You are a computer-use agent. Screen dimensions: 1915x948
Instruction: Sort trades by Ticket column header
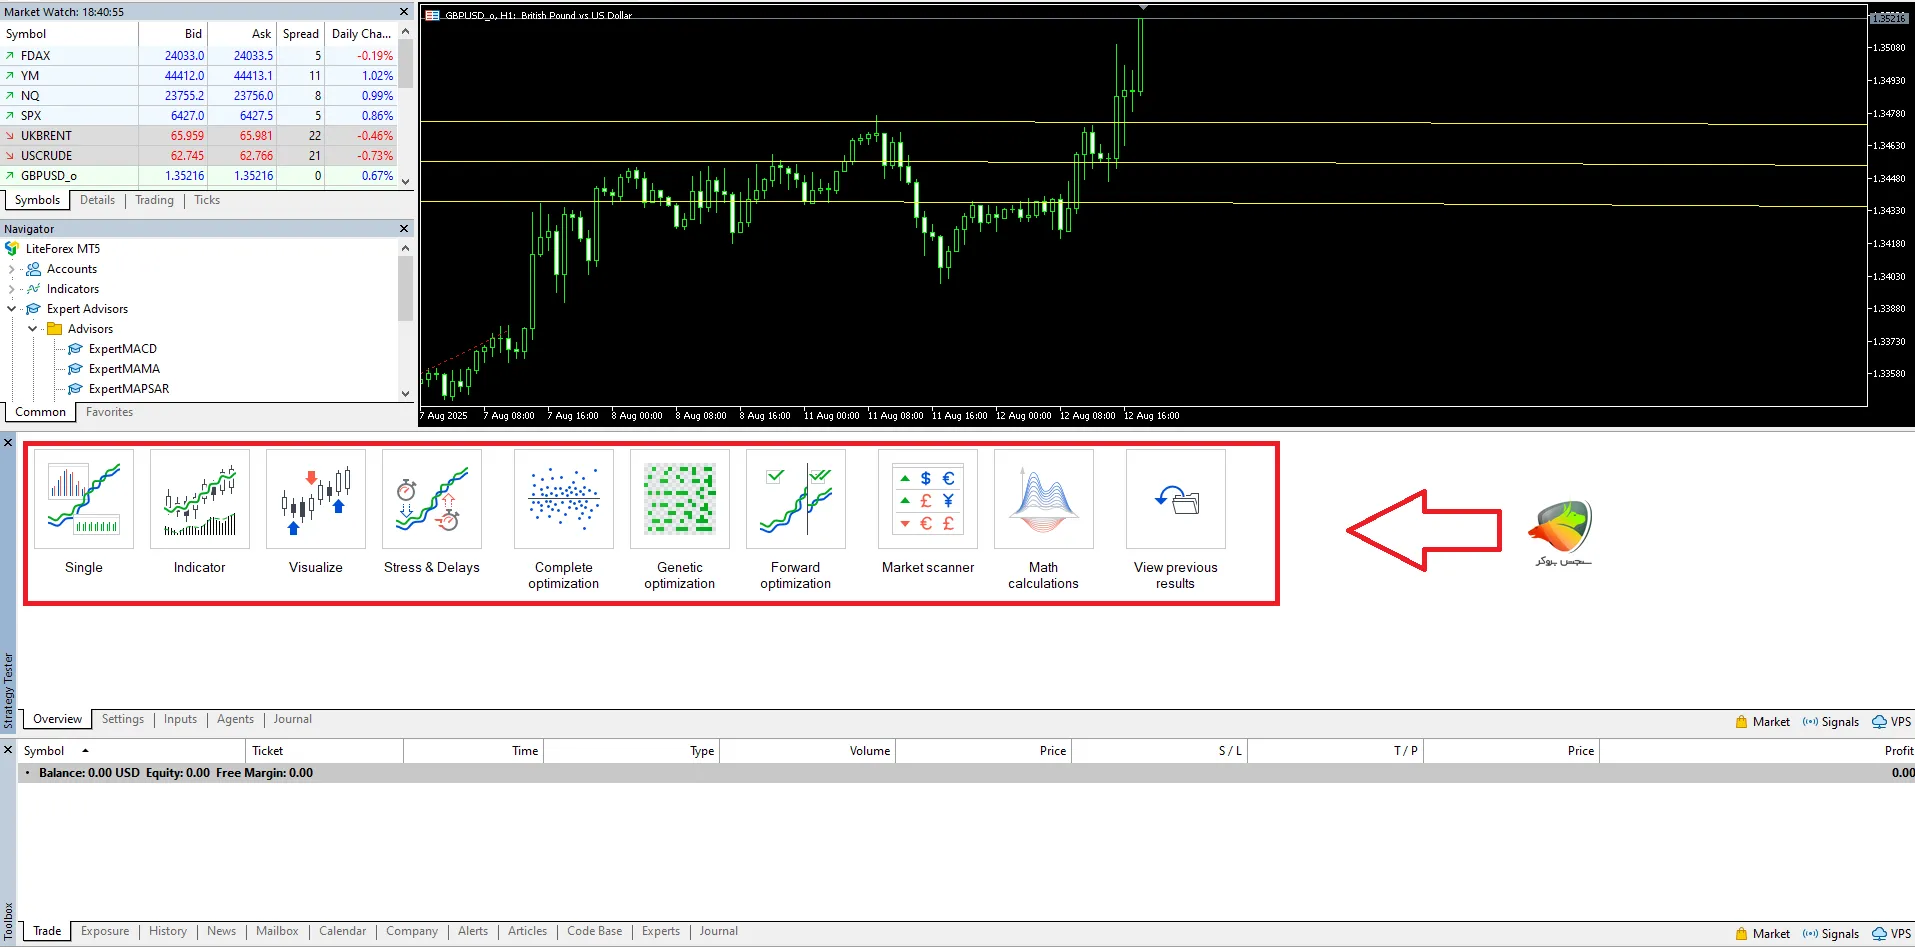(324, 751)
